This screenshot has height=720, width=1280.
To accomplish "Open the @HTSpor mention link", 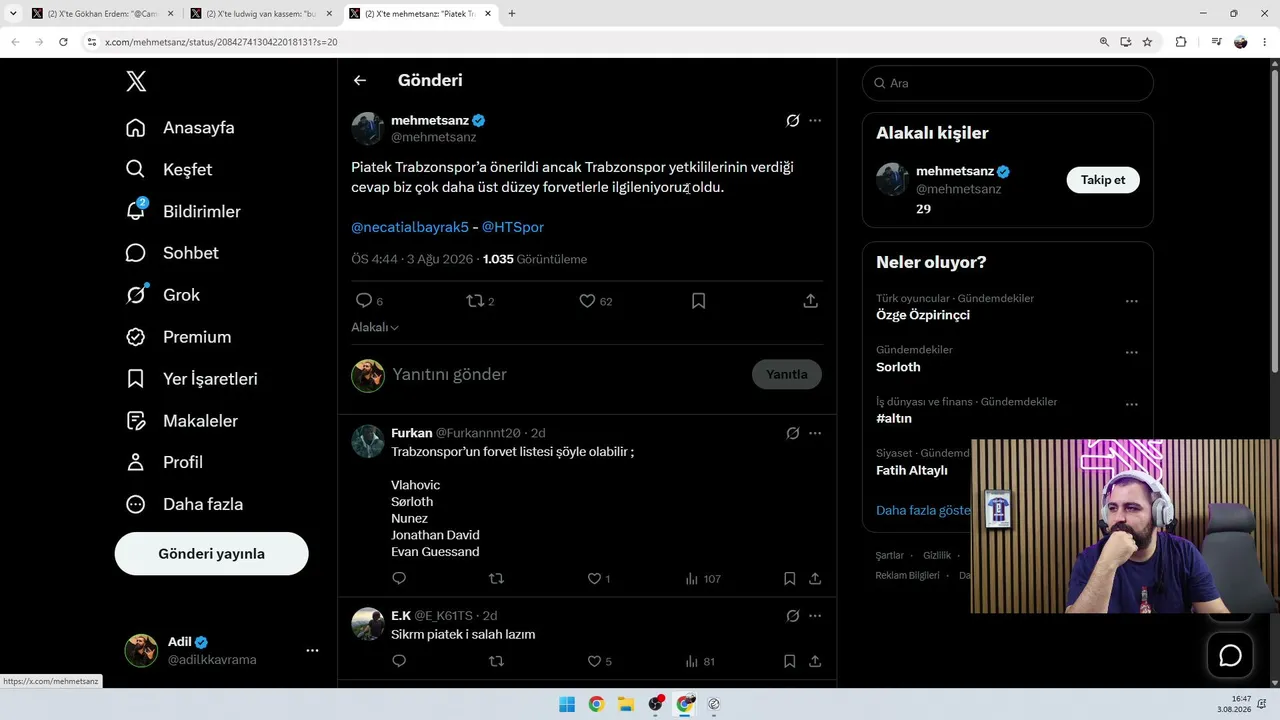I will pyautogui.click(x=513, y=227).
